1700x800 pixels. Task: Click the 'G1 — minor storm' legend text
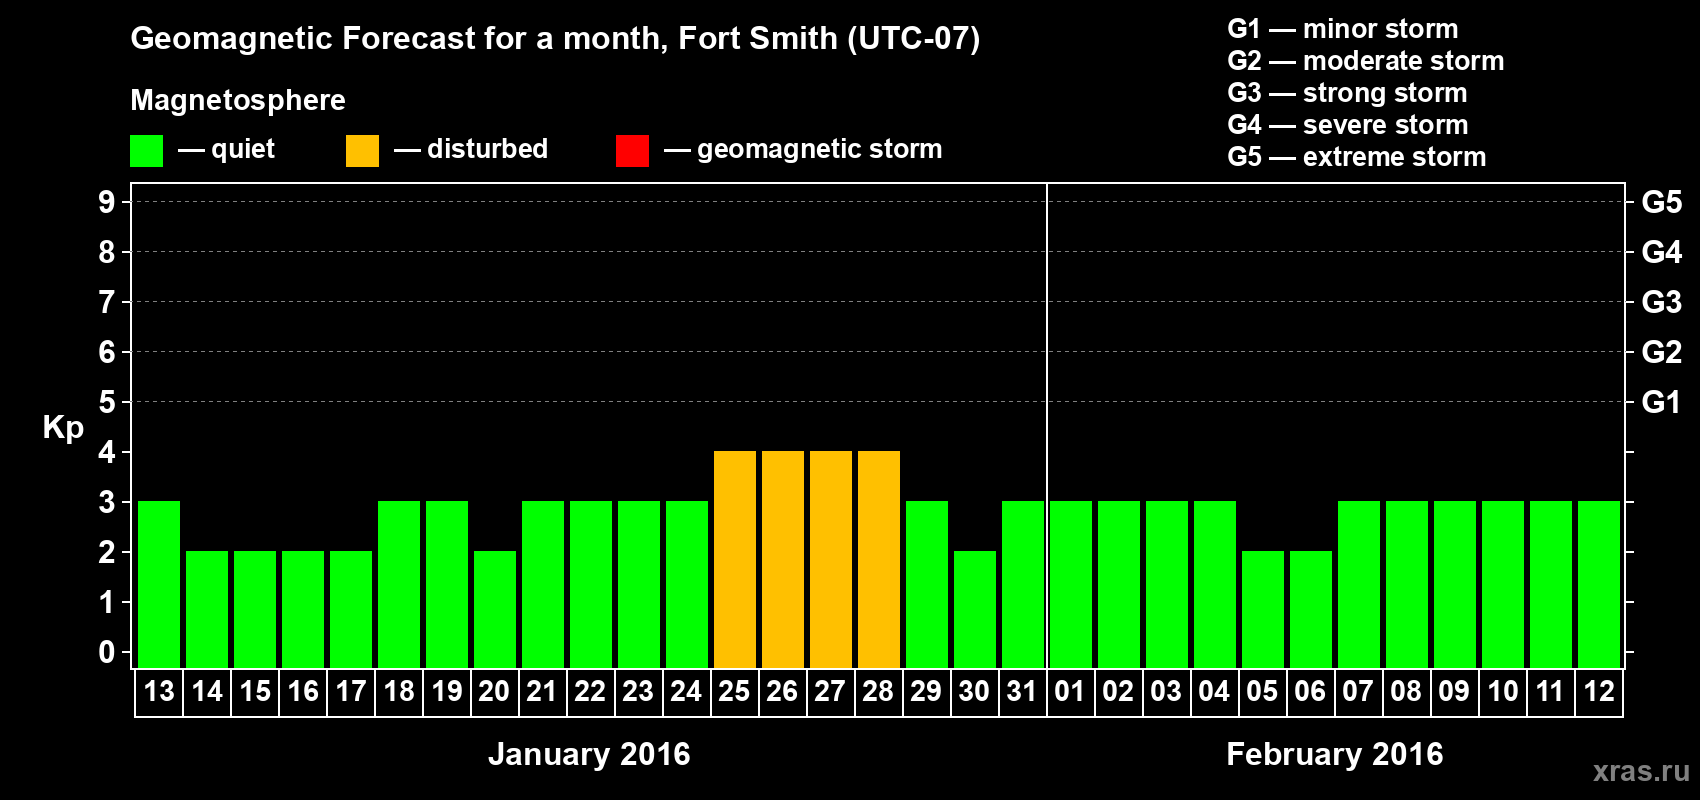pyautogui.click(x=1343, y=29)
